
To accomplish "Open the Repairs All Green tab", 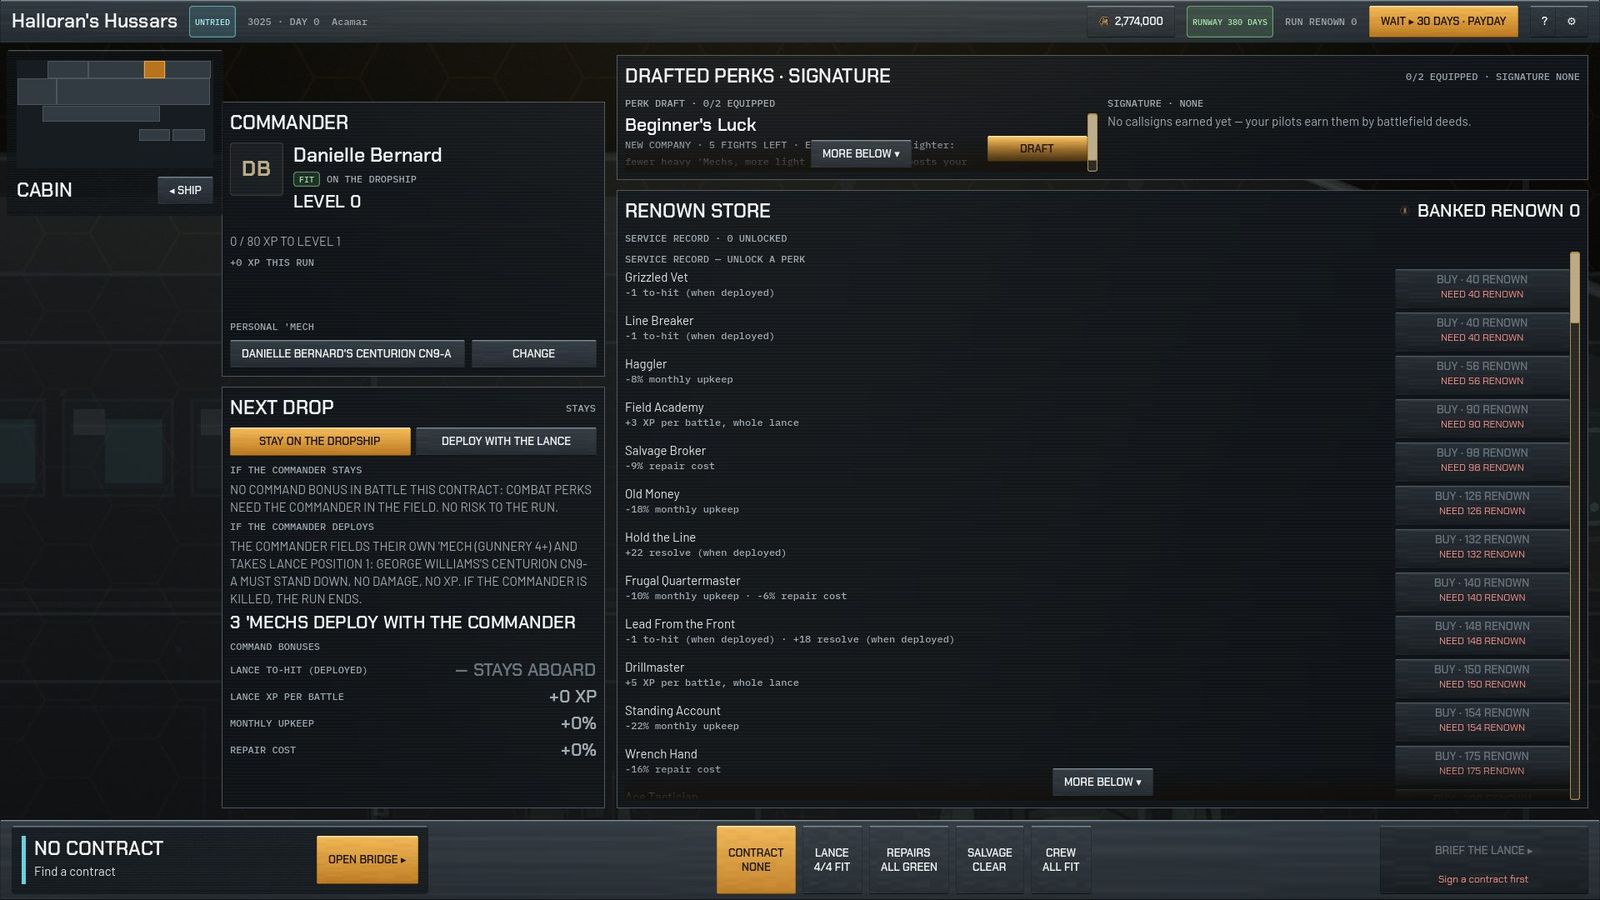I will click(x=908, y=859).
